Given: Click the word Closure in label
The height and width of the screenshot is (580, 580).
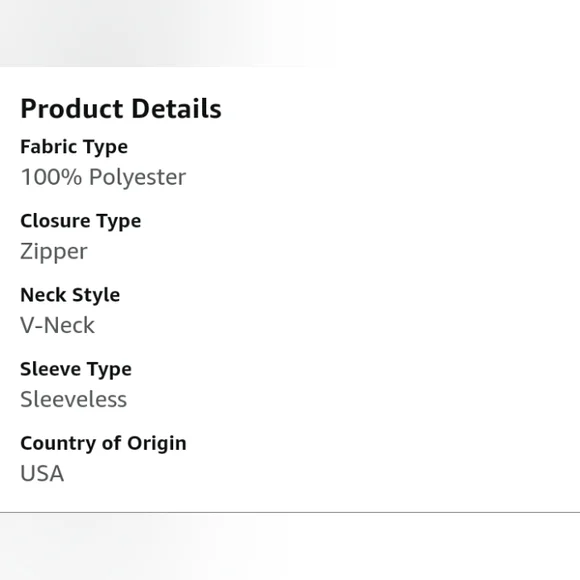Looking at the screenshot, I should (x=55, y=221).
